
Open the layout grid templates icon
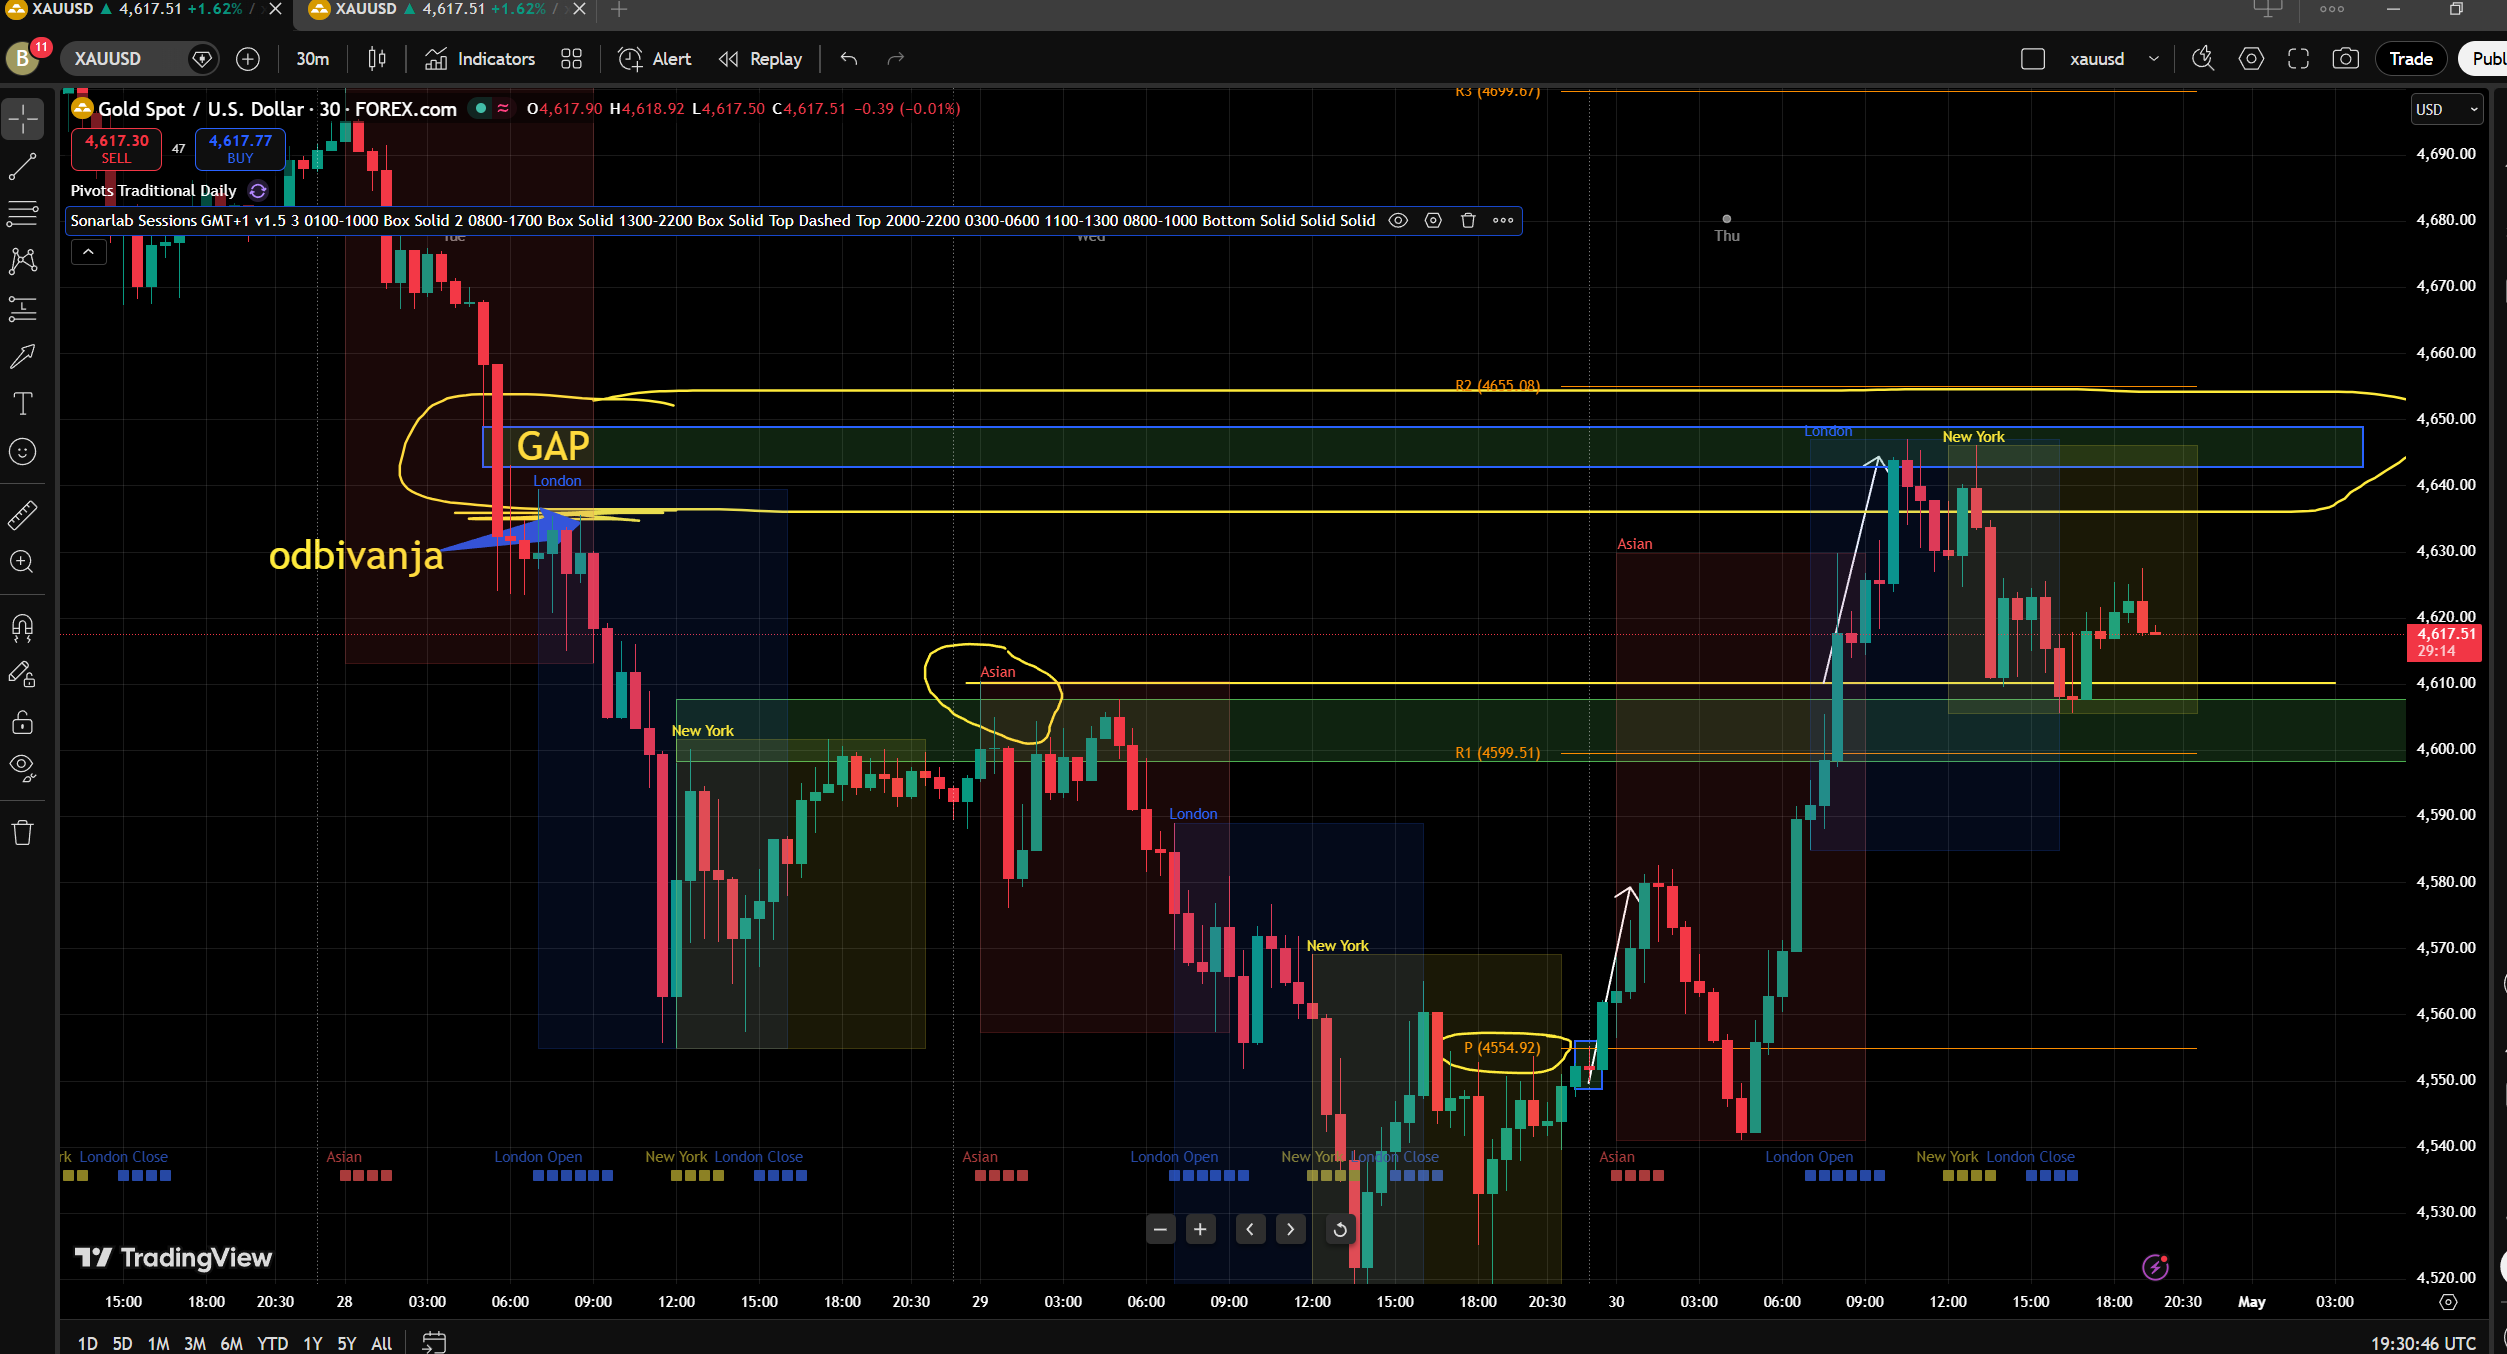coord(571,59)
